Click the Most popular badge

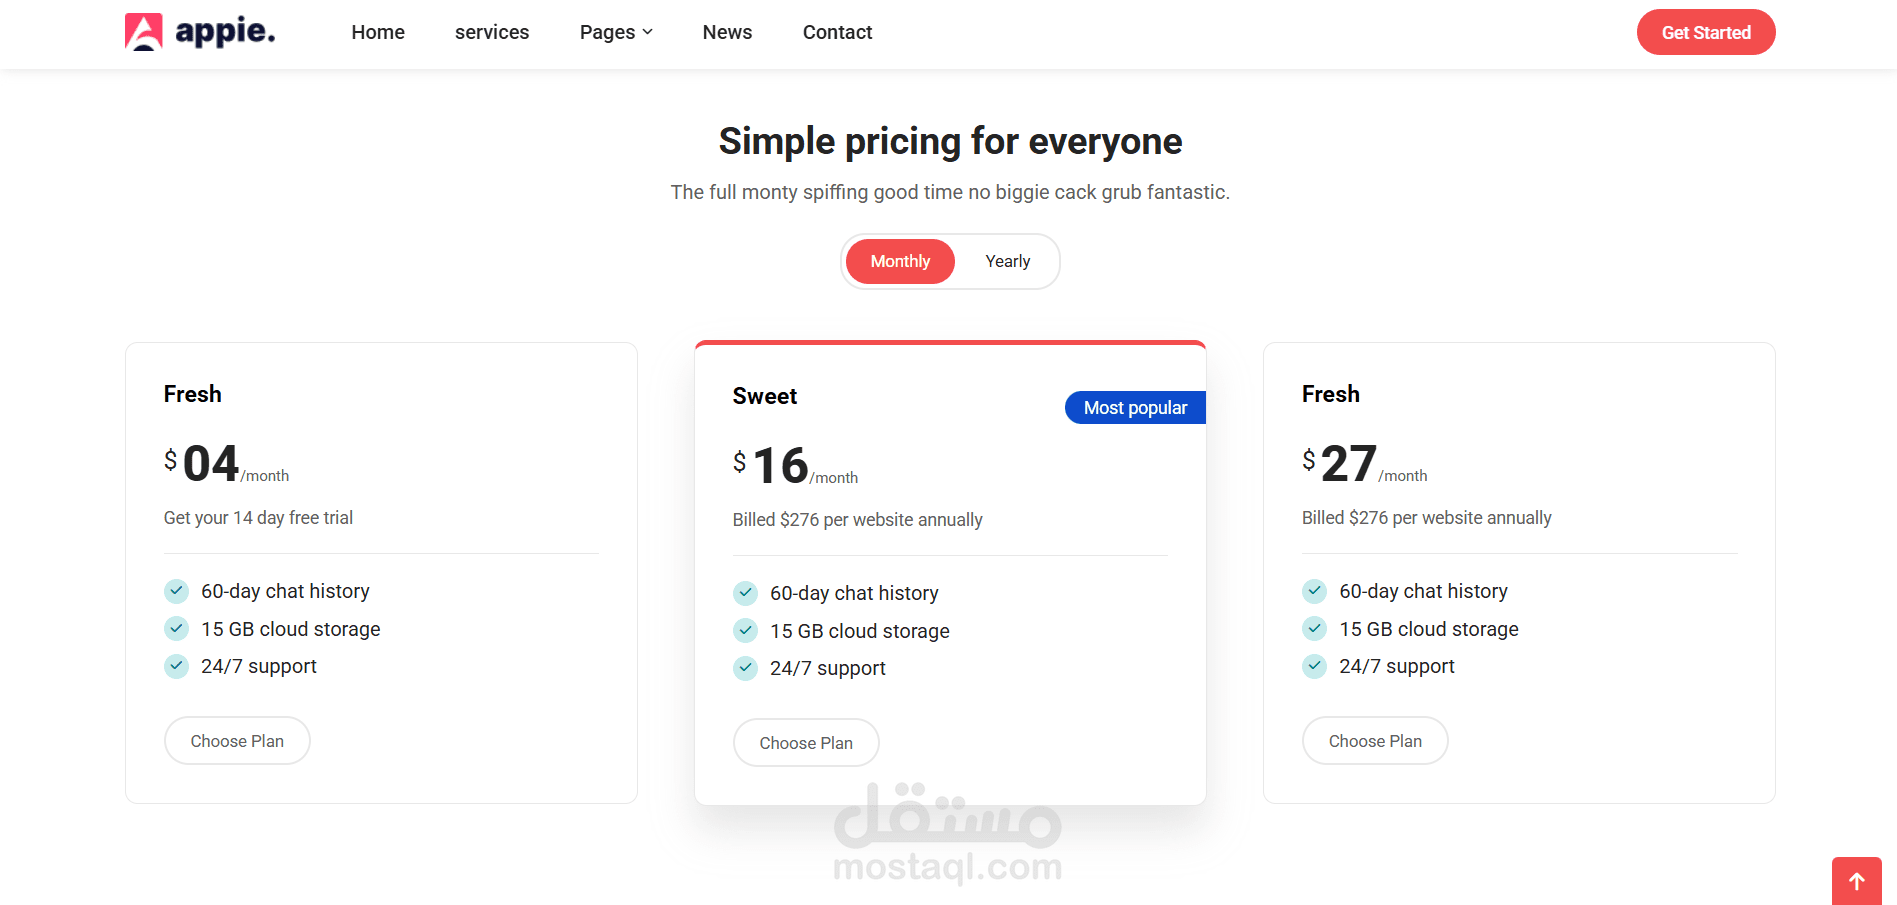[x=1135, y=408]
